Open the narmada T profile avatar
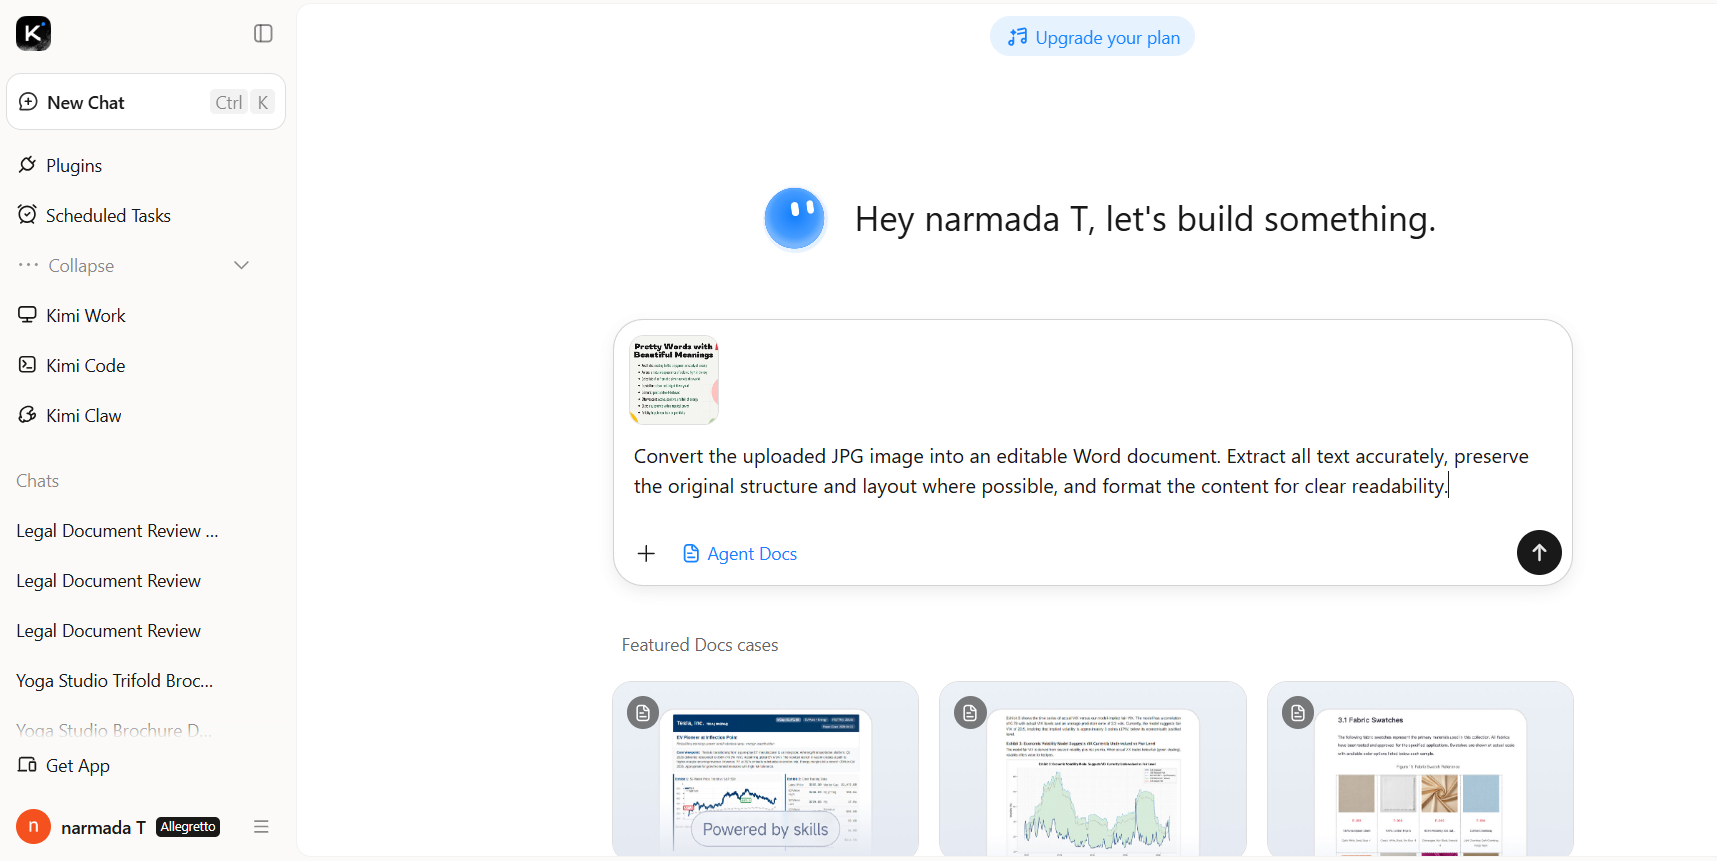 [x=33, y=827]
